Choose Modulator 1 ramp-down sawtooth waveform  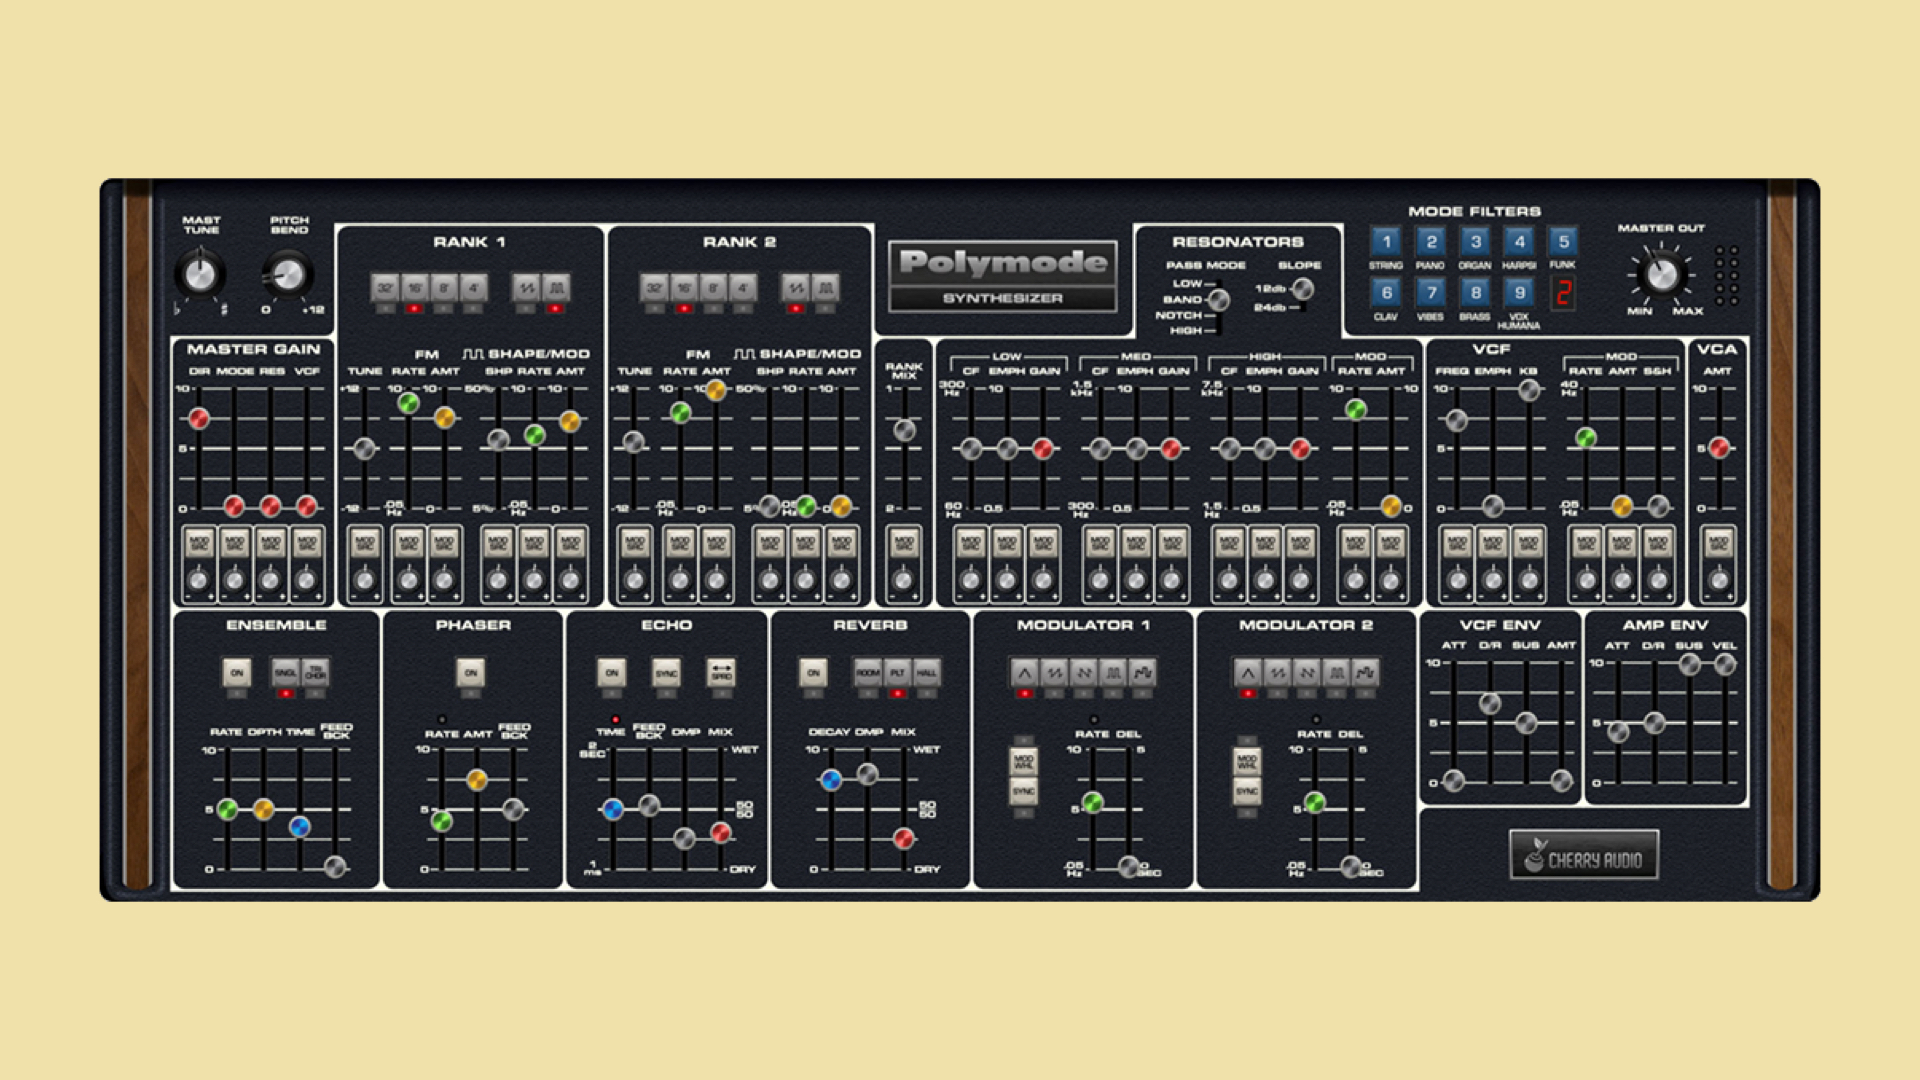(x=1084, y=672)
